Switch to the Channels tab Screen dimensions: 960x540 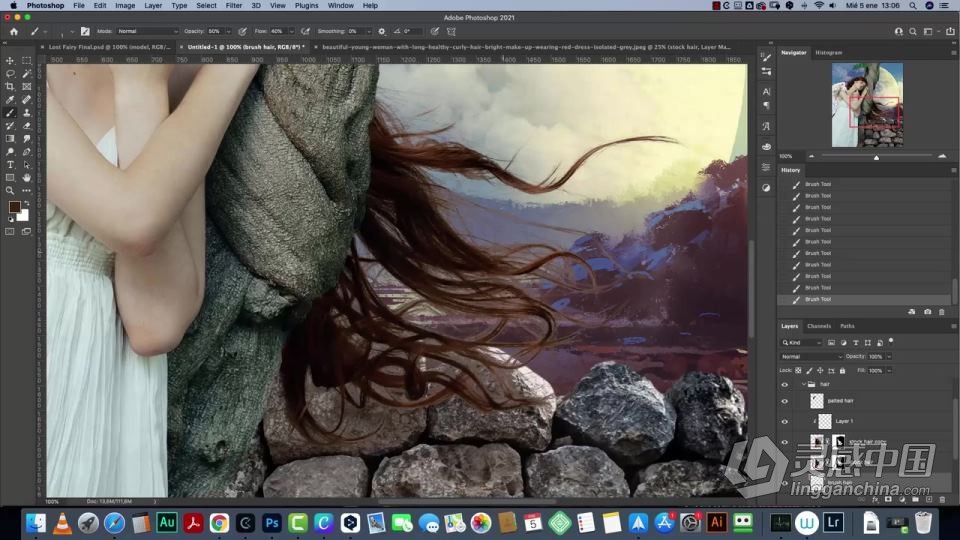pyautogui.click(x=818, y=326)
